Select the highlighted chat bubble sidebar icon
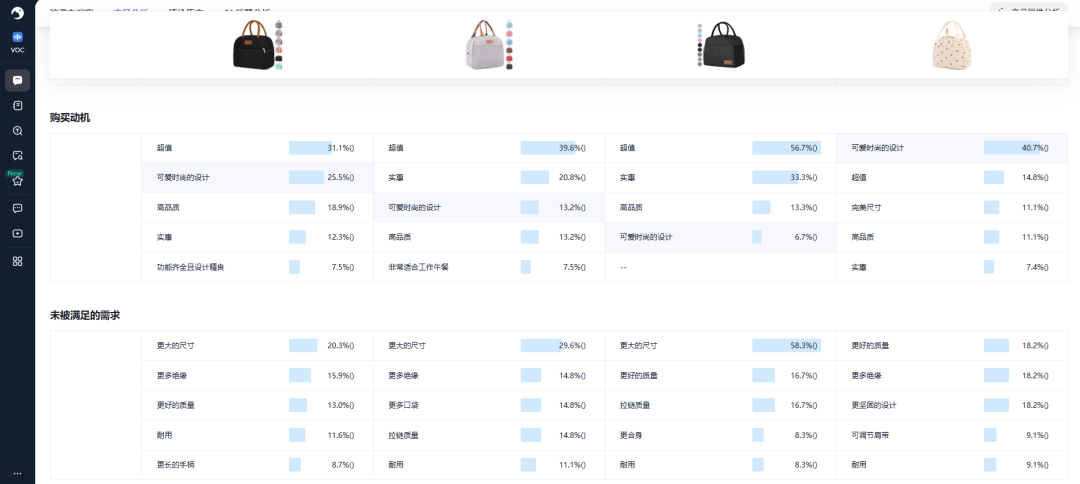Screen dimensions: 1080x484 [x=17, y=80]
